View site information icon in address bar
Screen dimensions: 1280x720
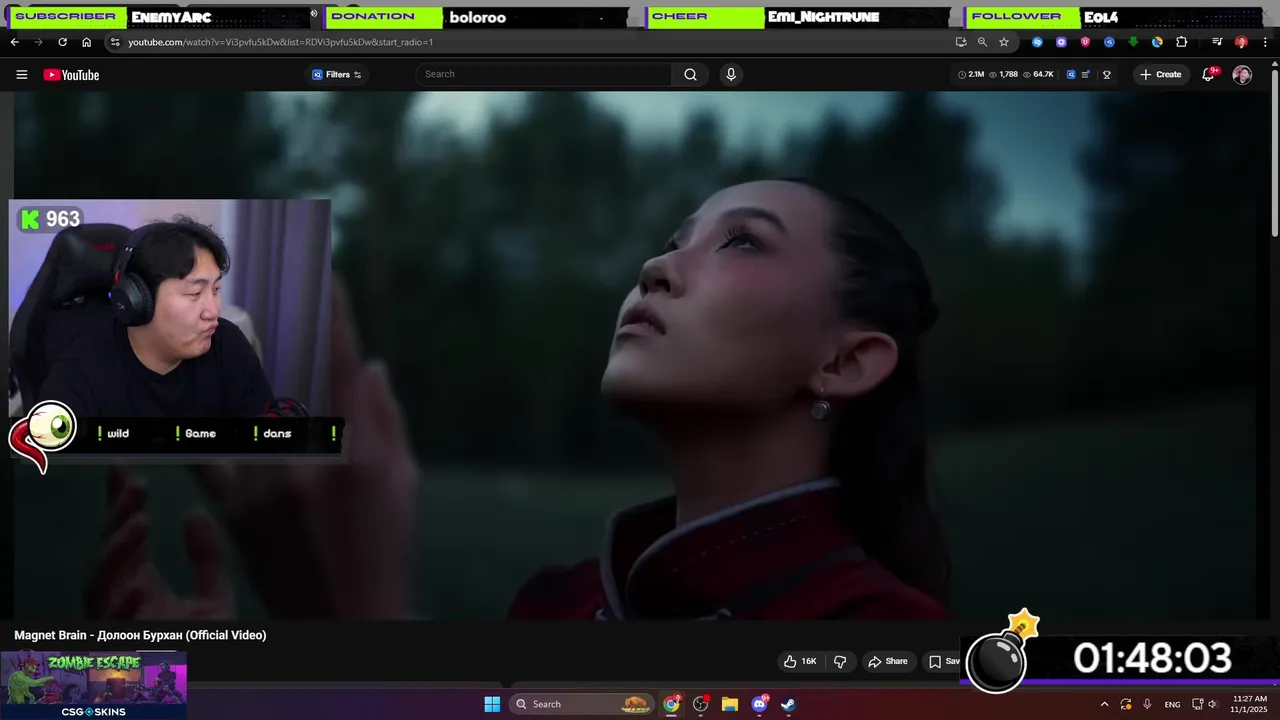point(115,42)
